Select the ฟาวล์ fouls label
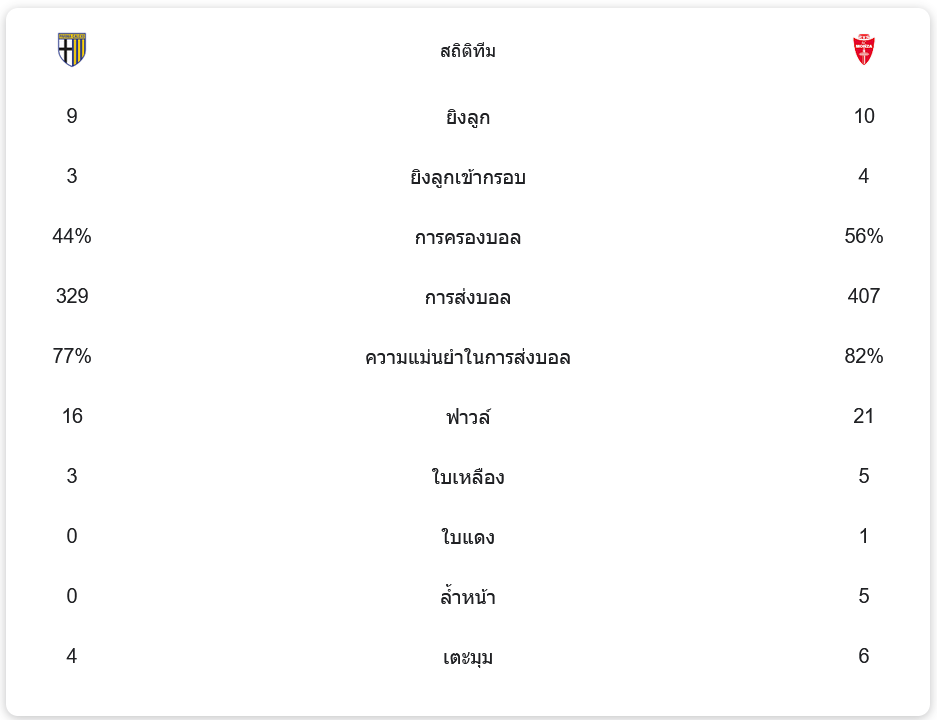This screenshot has height=720, width=937. [x=468, y=418]
